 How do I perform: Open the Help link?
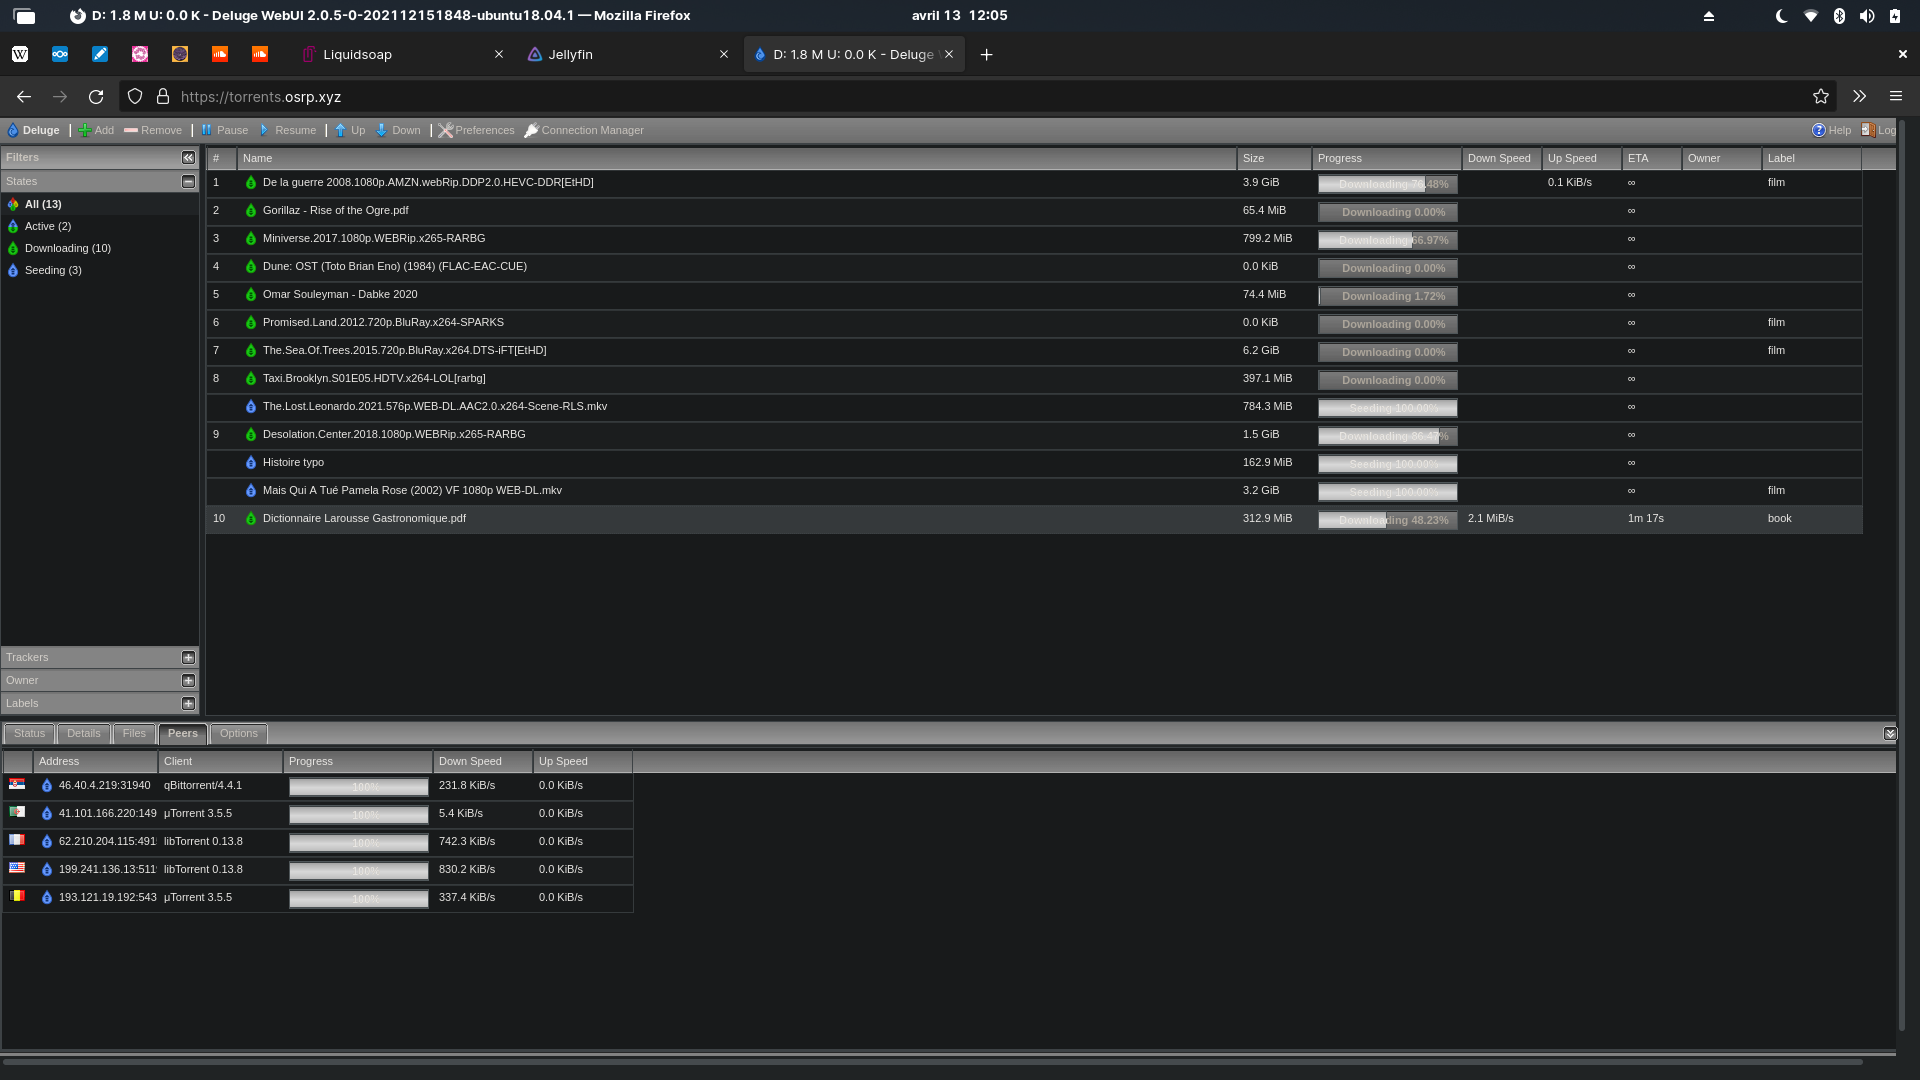1831,130
